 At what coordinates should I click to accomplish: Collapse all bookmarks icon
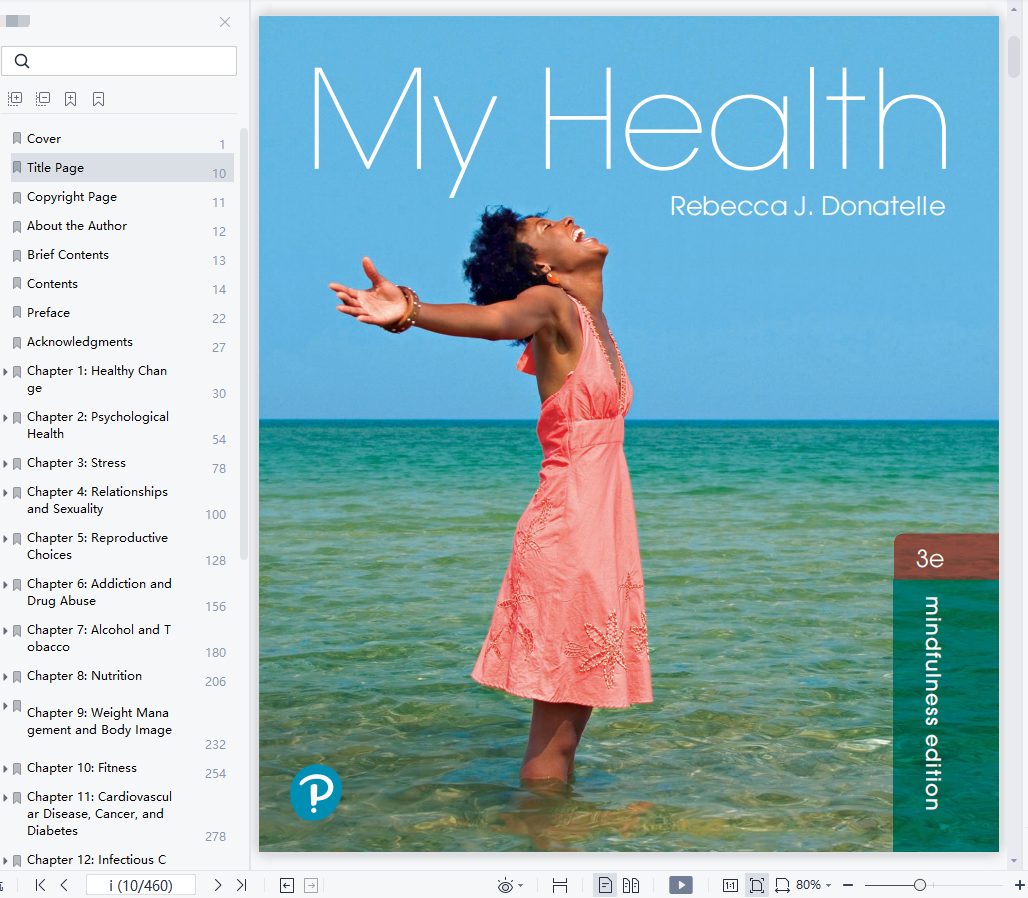[x=43, y=99]
